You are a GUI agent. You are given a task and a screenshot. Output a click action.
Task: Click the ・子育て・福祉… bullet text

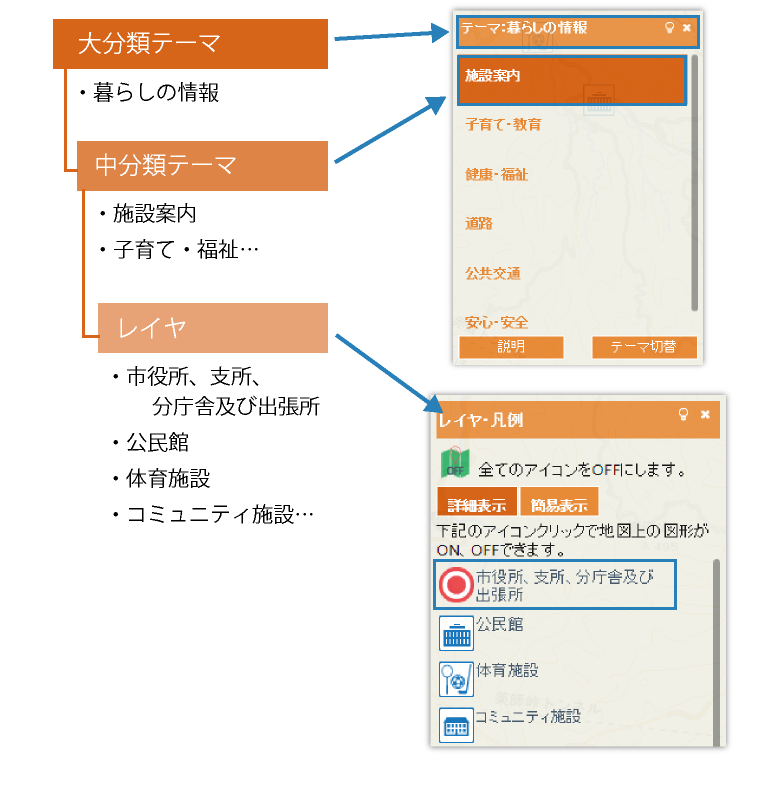pyautogui.click(x=179, y=249)
